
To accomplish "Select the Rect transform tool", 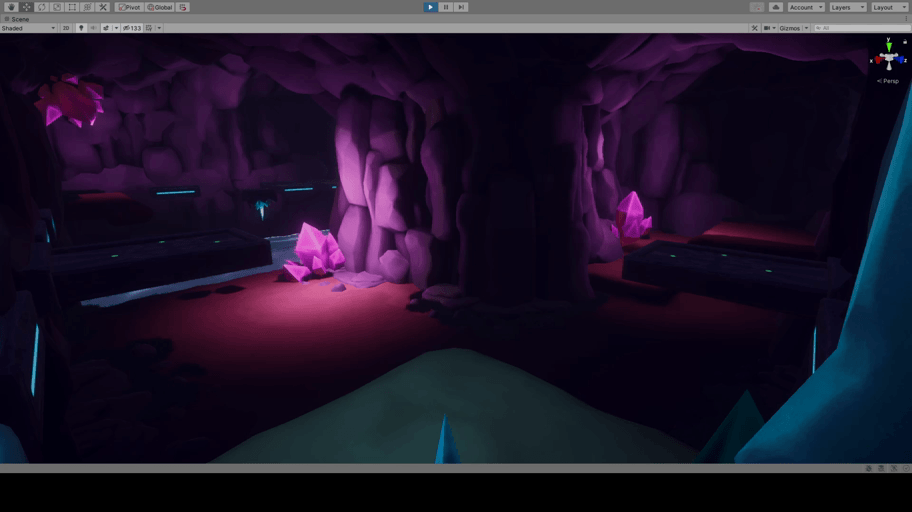I will coord(72,7).
